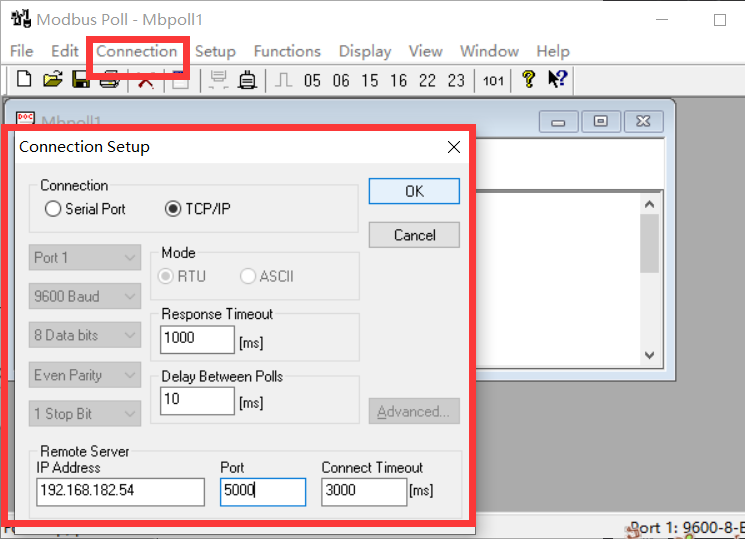Select RTU mode radio button
Image resolution: width=745 pixels, height=539 pixels.
(165, 276)
